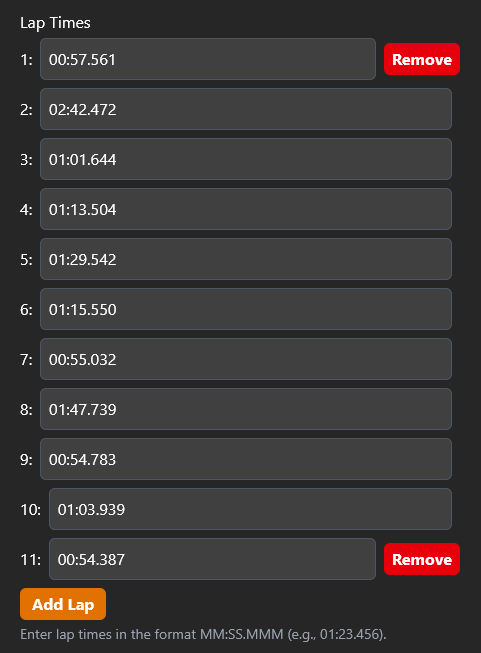Remove lap 11 with its Remove button
The image size is (481, 653).
(x=421, y=559)
